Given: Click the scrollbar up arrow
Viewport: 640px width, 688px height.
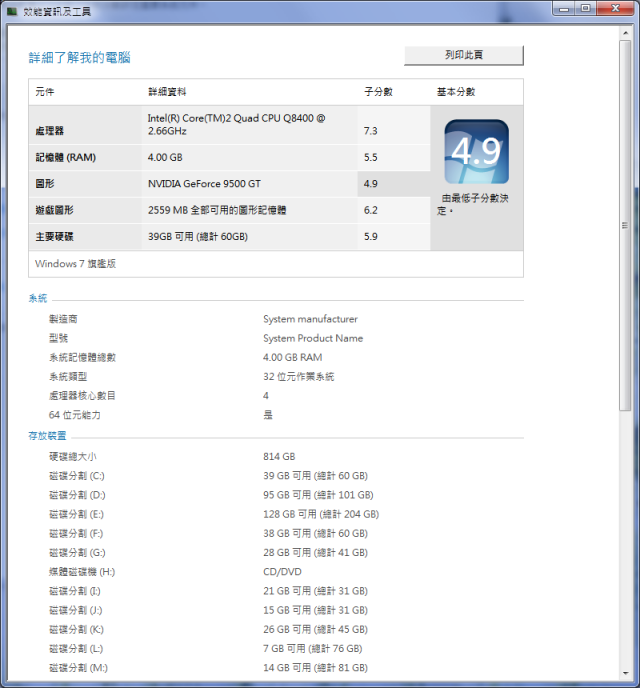Looking at the screenshot, I should tap(626, 33).
